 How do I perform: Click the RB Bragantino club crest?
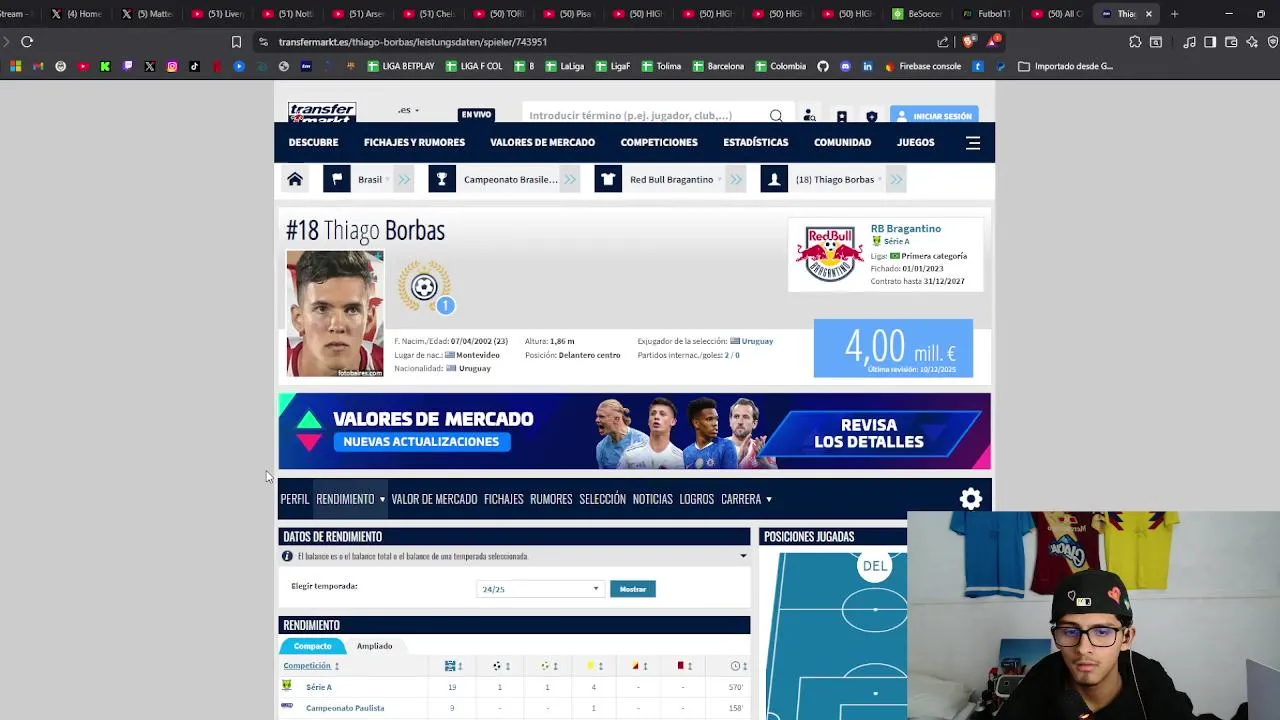point(829,254)
